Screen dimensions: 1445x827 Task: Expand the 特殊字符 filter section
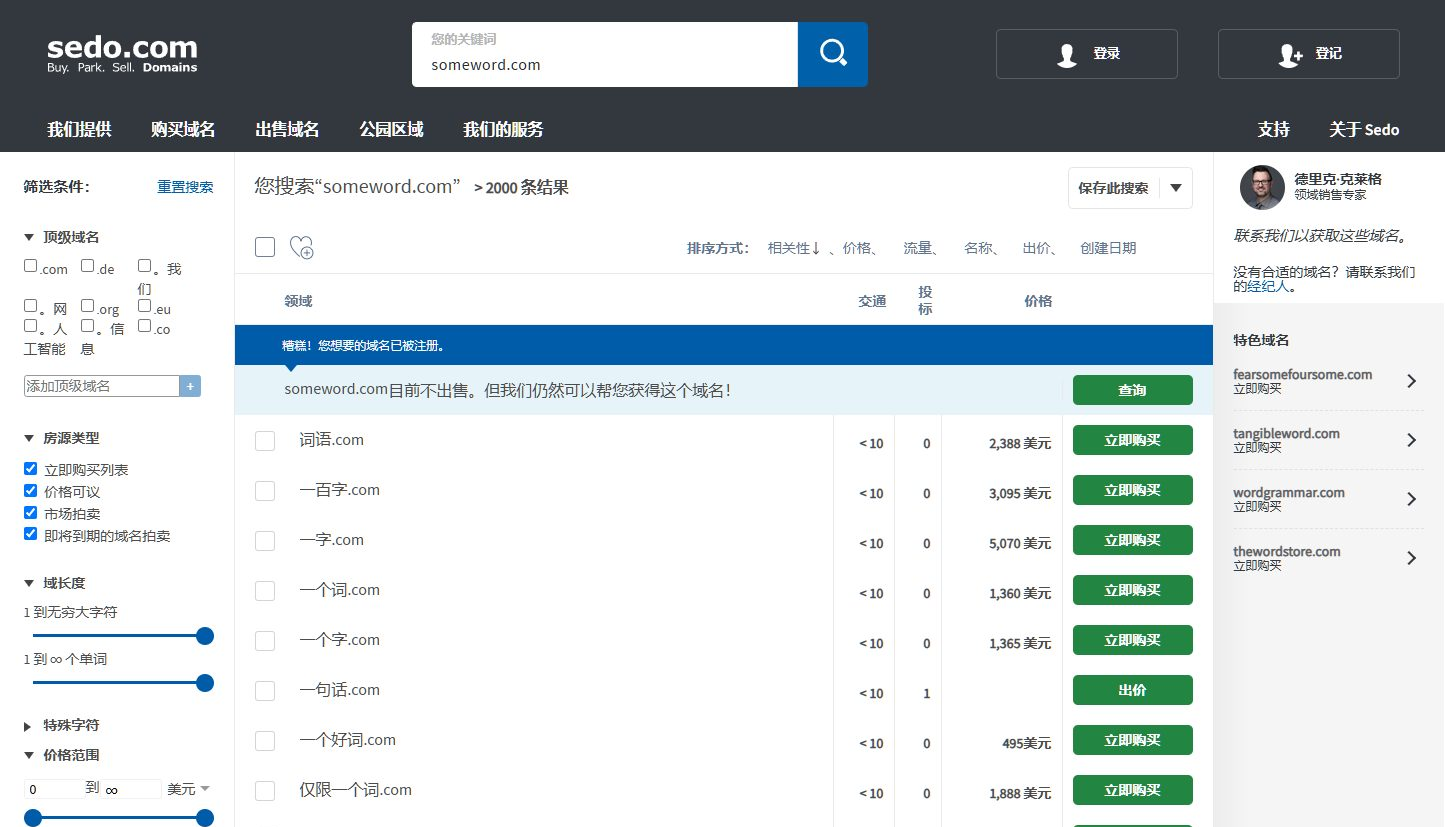coord(28,726)
